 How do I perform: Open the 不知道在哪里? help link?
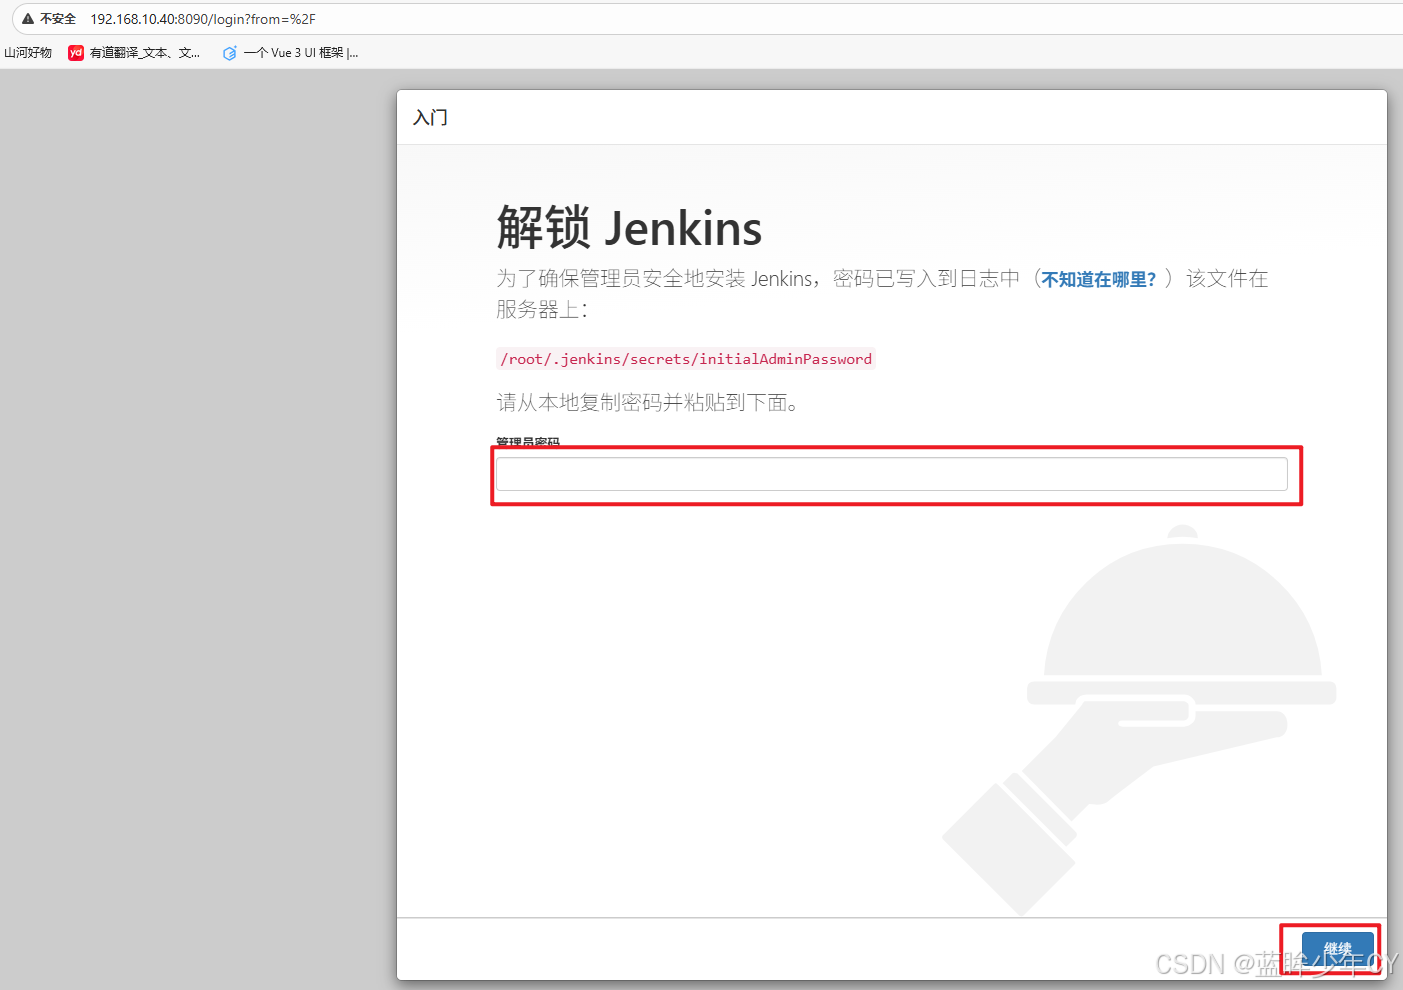(1098, 279)
